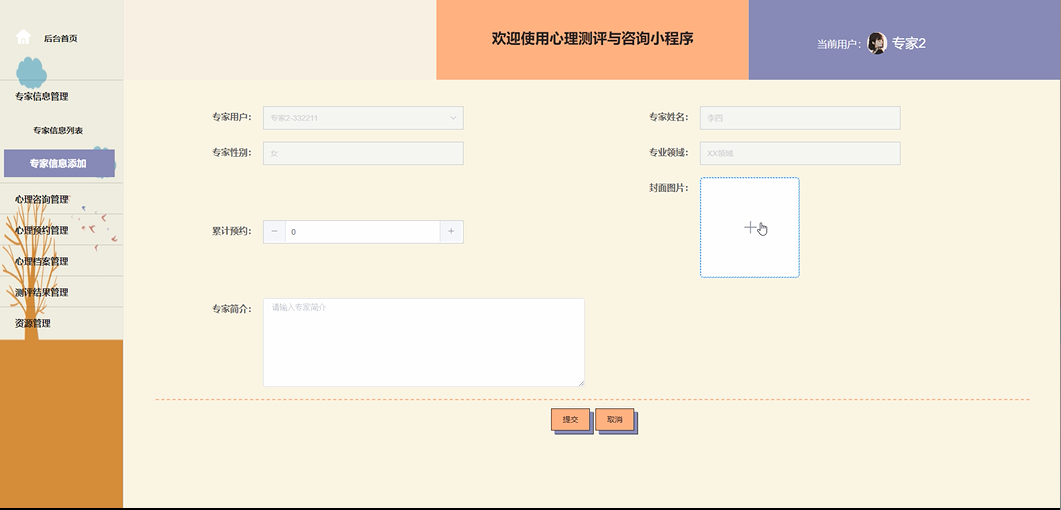The width and height of the screenshot is (1061, 510).
Task: Expand the 专家信息管理 menu
Action: click(42, 97)
